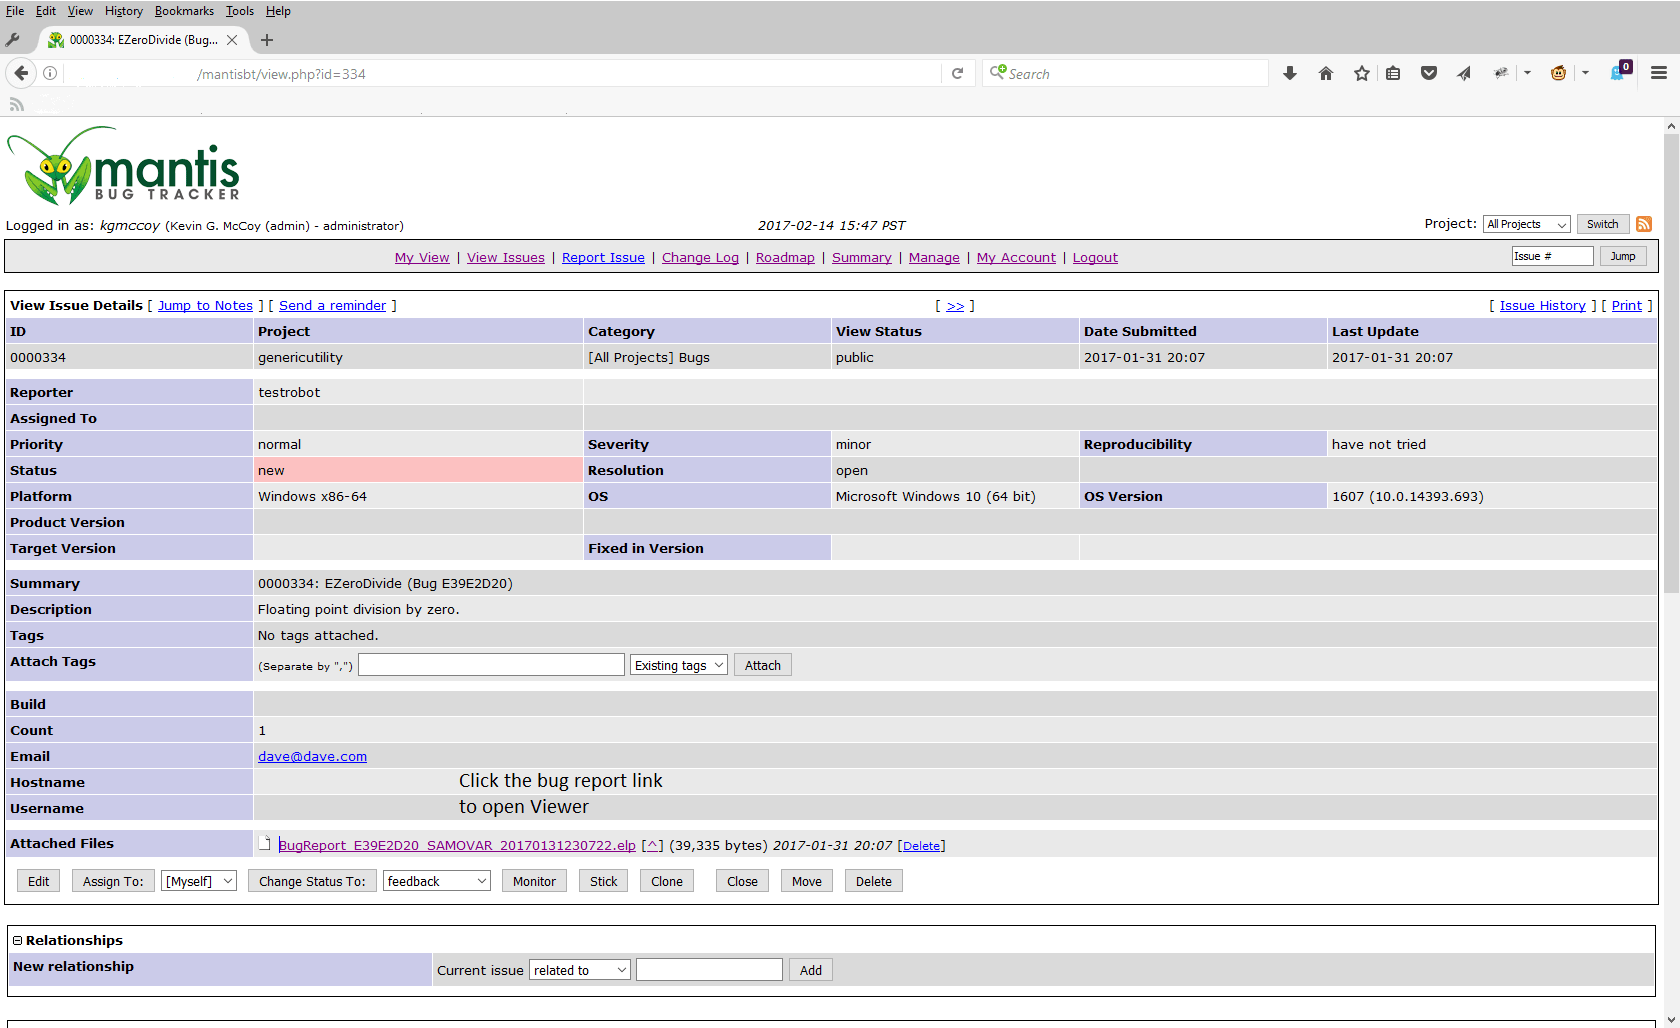Collapse the Relationships section

click(x=17, y=941)
